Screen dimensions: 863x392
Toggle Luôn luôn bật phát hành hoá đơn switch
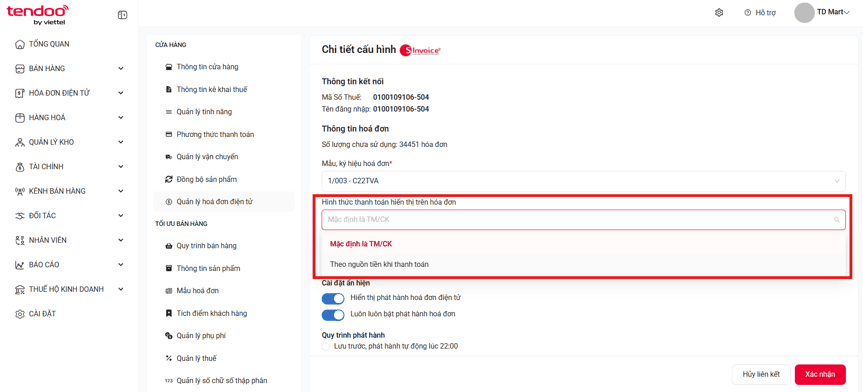click(x=332, y=315)
